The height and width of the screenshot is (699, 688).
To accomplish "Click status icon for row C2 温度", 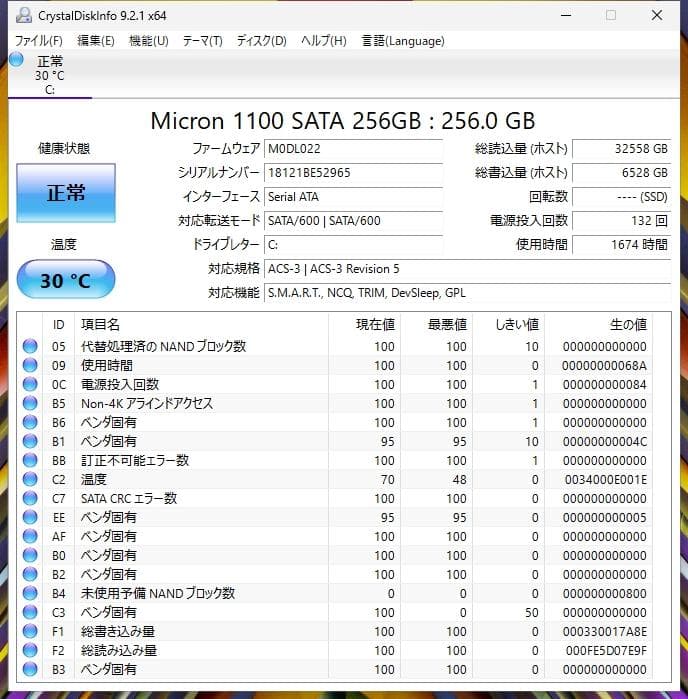I will [30, 479].
